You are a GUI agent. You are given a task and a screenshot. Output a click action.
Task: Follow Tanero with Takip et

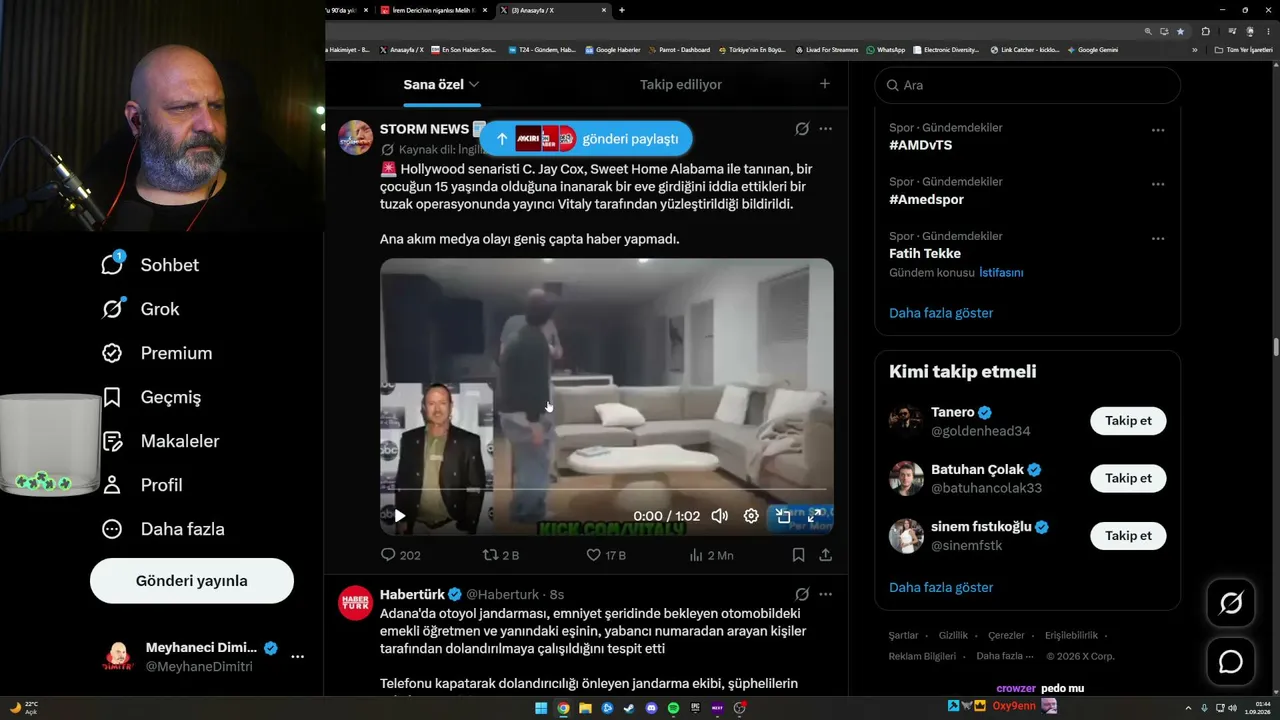point(1128,421)
